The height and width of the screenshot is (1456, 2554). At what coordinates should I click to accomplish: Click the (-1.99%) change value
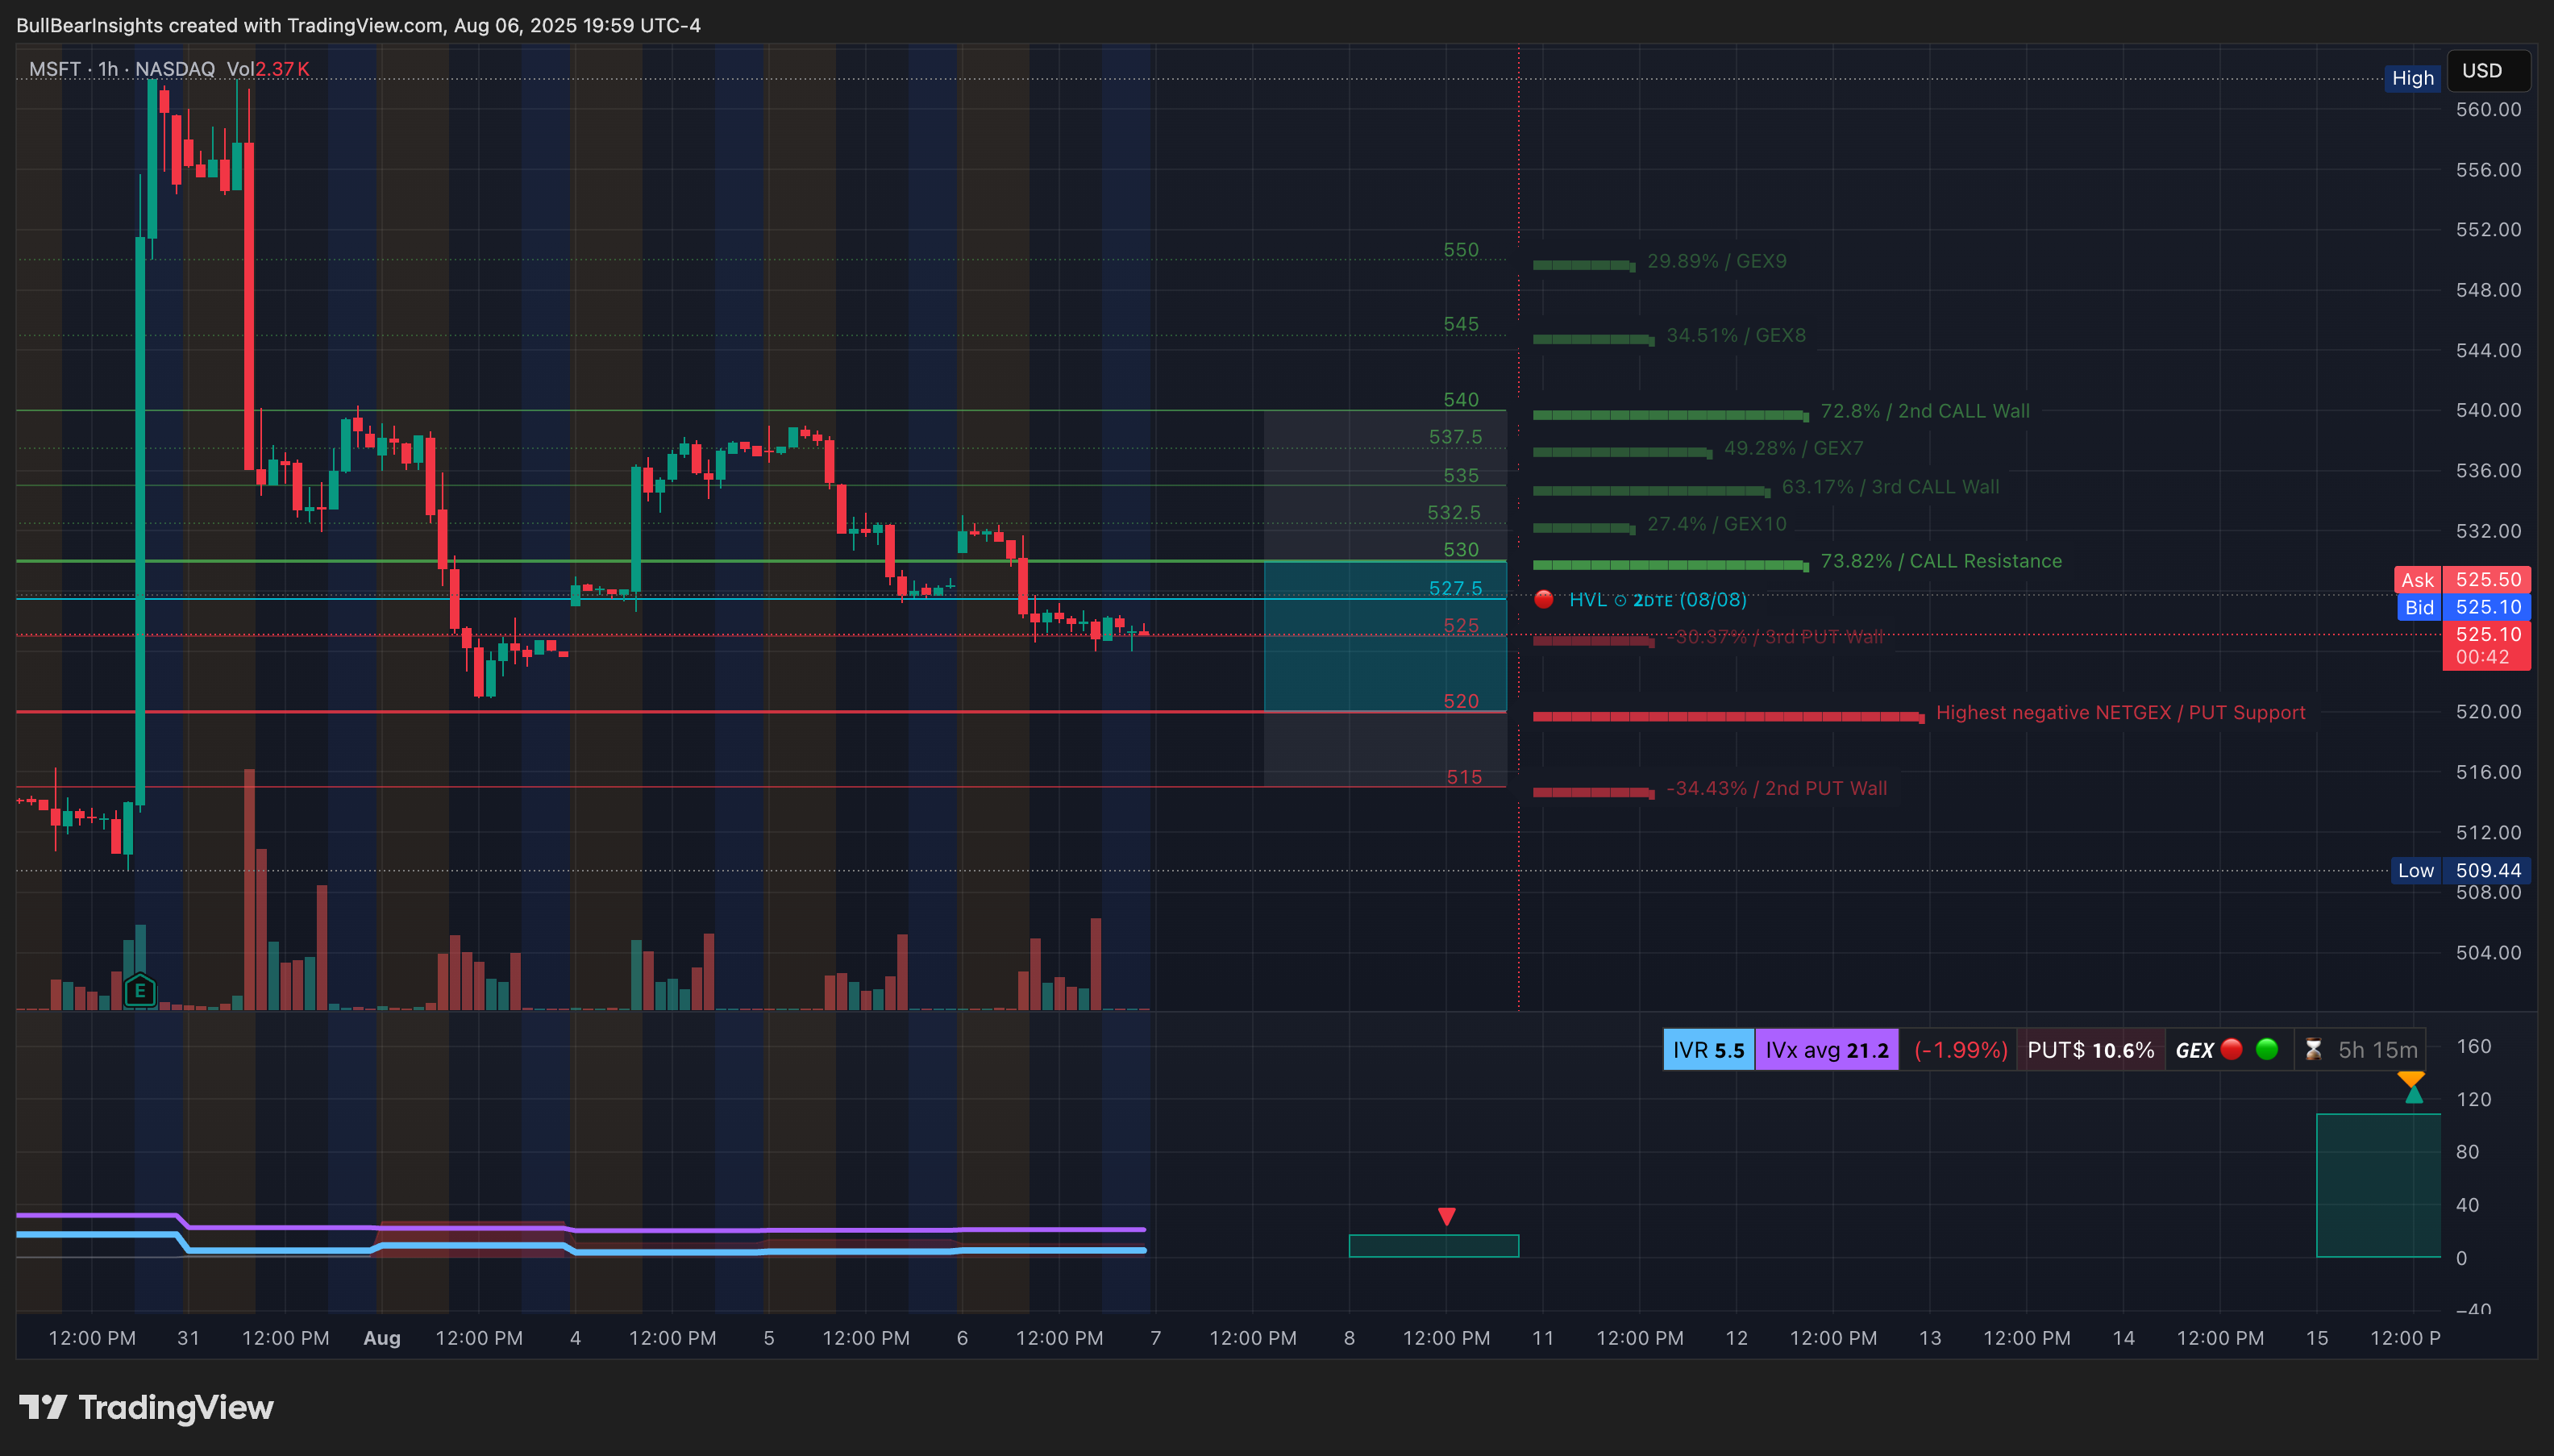pyautogui.click(x=1960, y=1050)
